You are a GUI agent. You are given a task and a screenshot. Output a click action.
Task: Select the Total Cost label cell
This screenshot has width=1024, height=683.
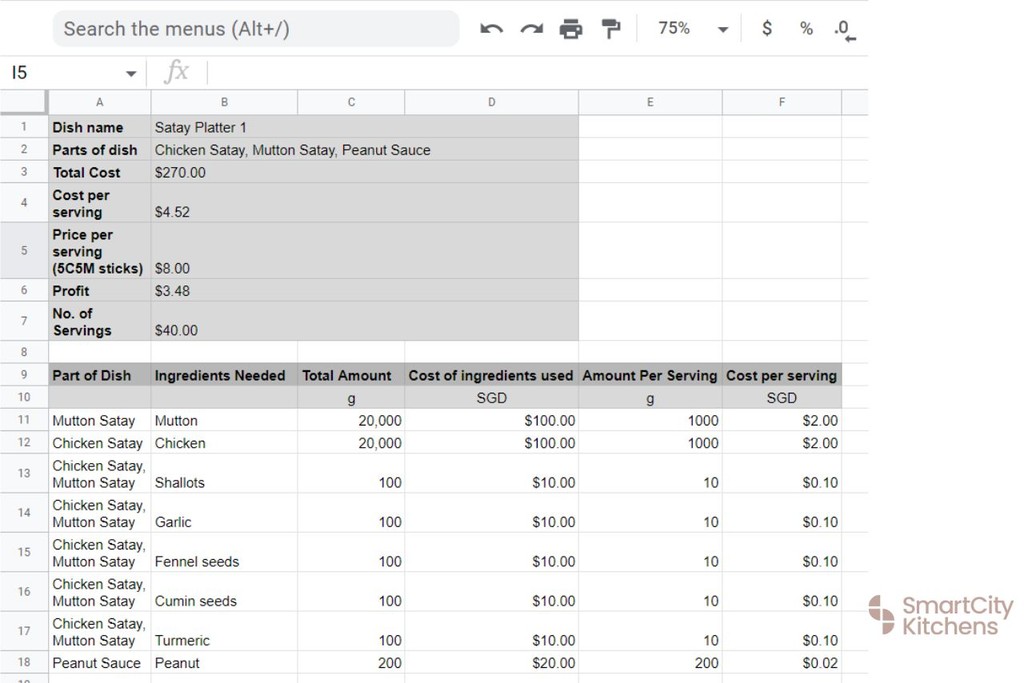pos(99,172)
